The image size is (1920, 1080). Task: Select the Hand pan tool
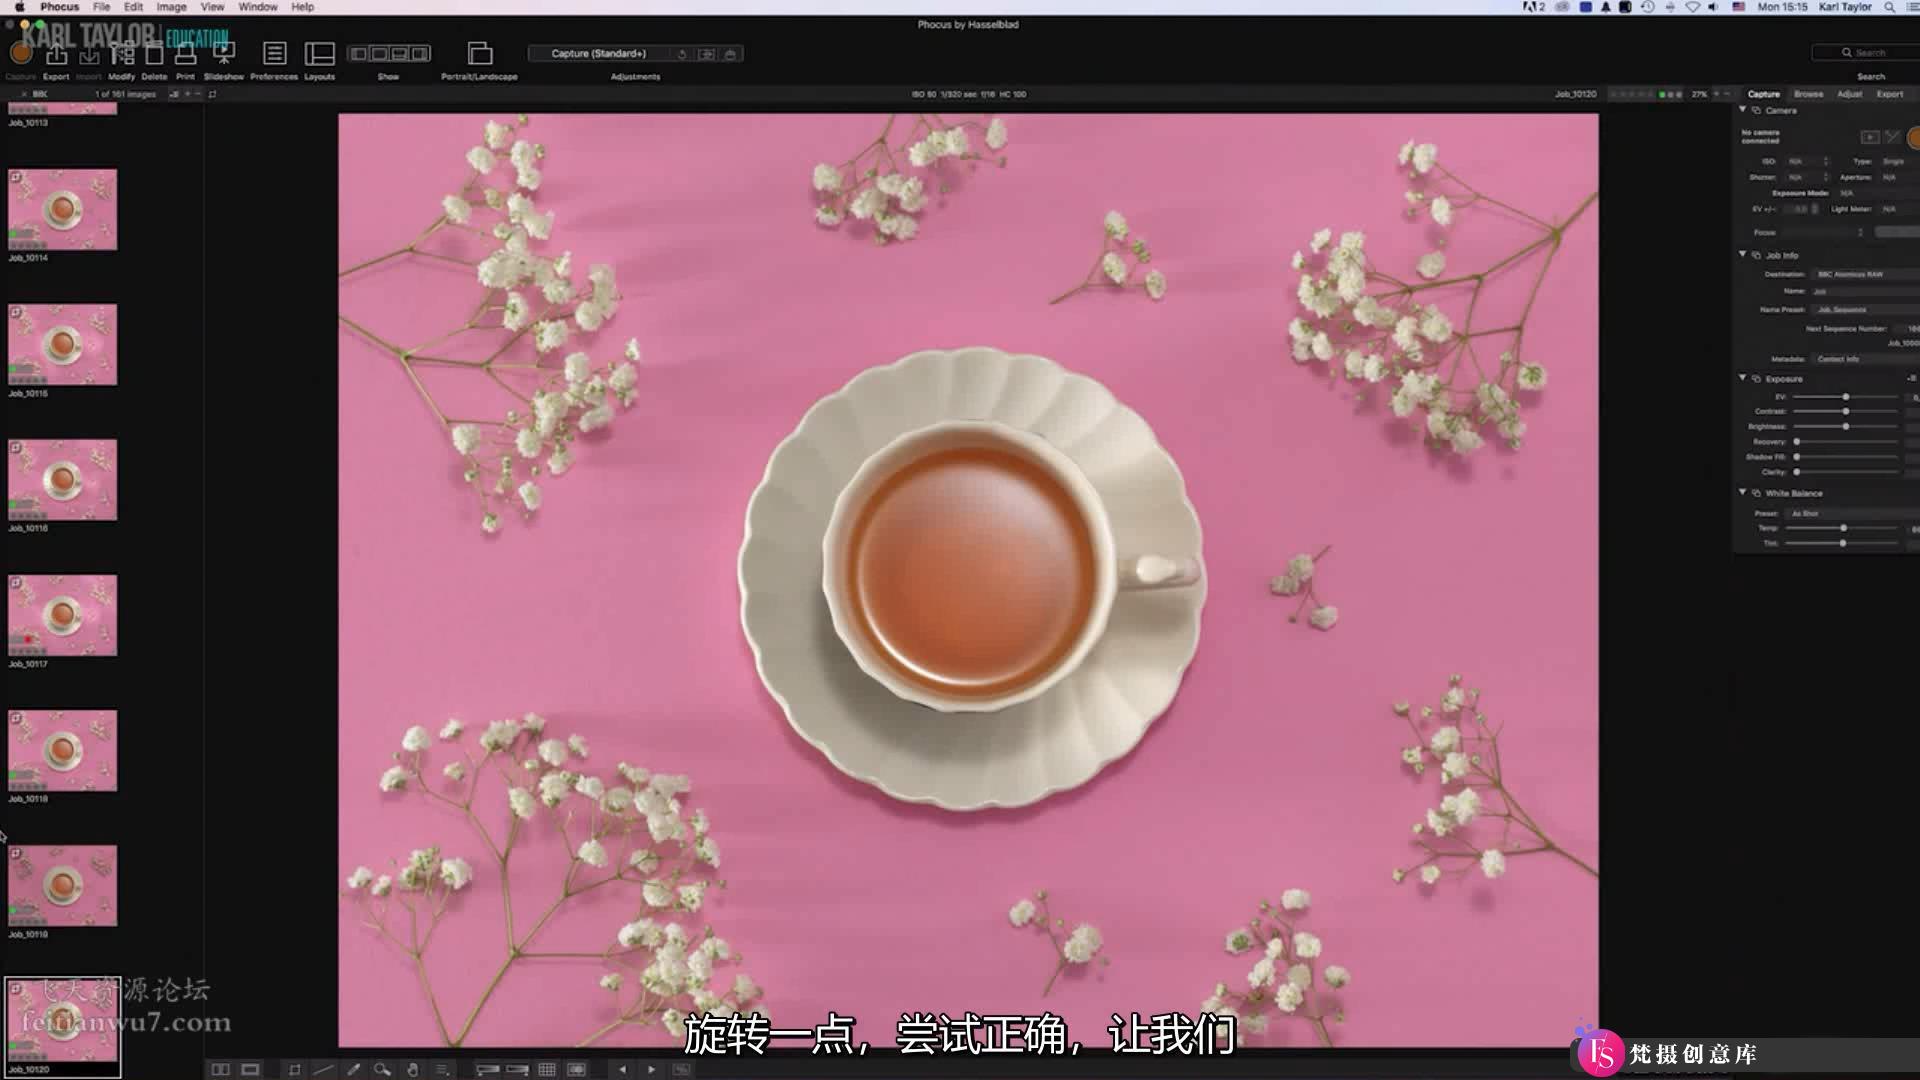click(x=412, y=1069)
